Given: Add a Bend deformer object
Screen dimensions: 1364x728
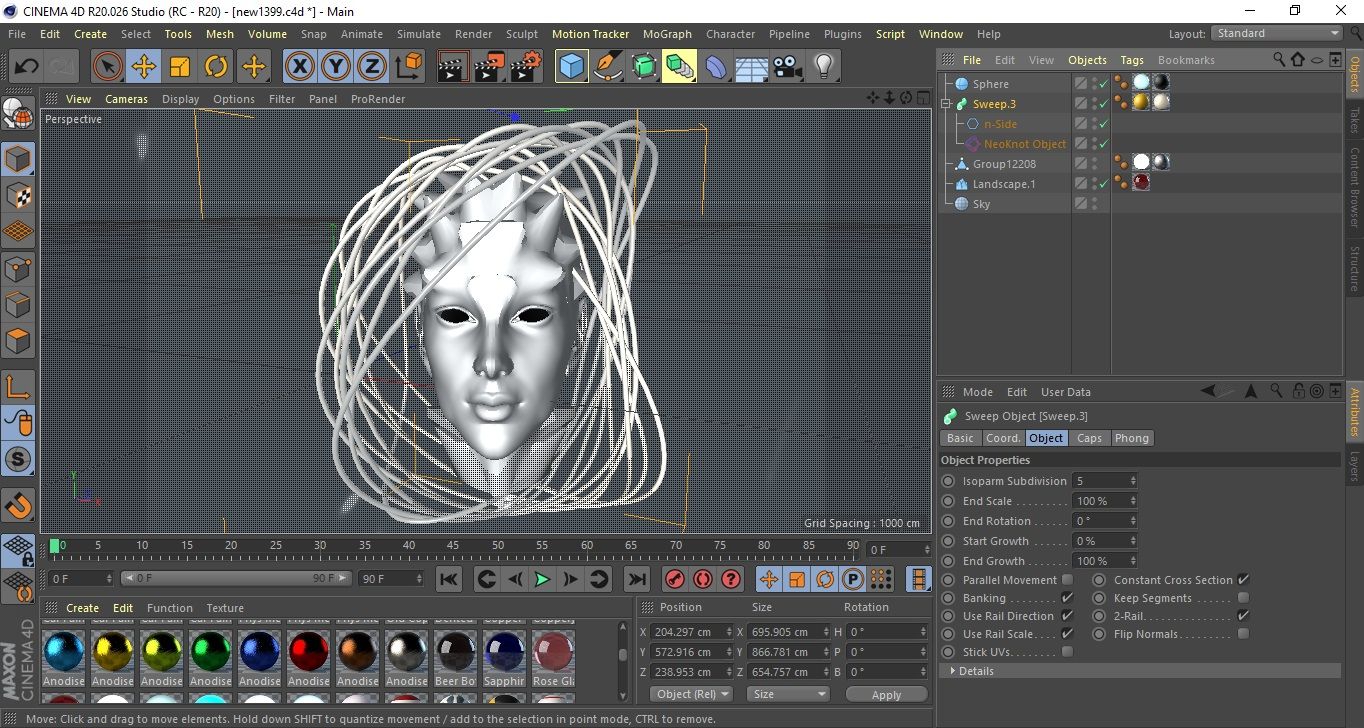Looking at the screenshot, I should click(717, 67).
